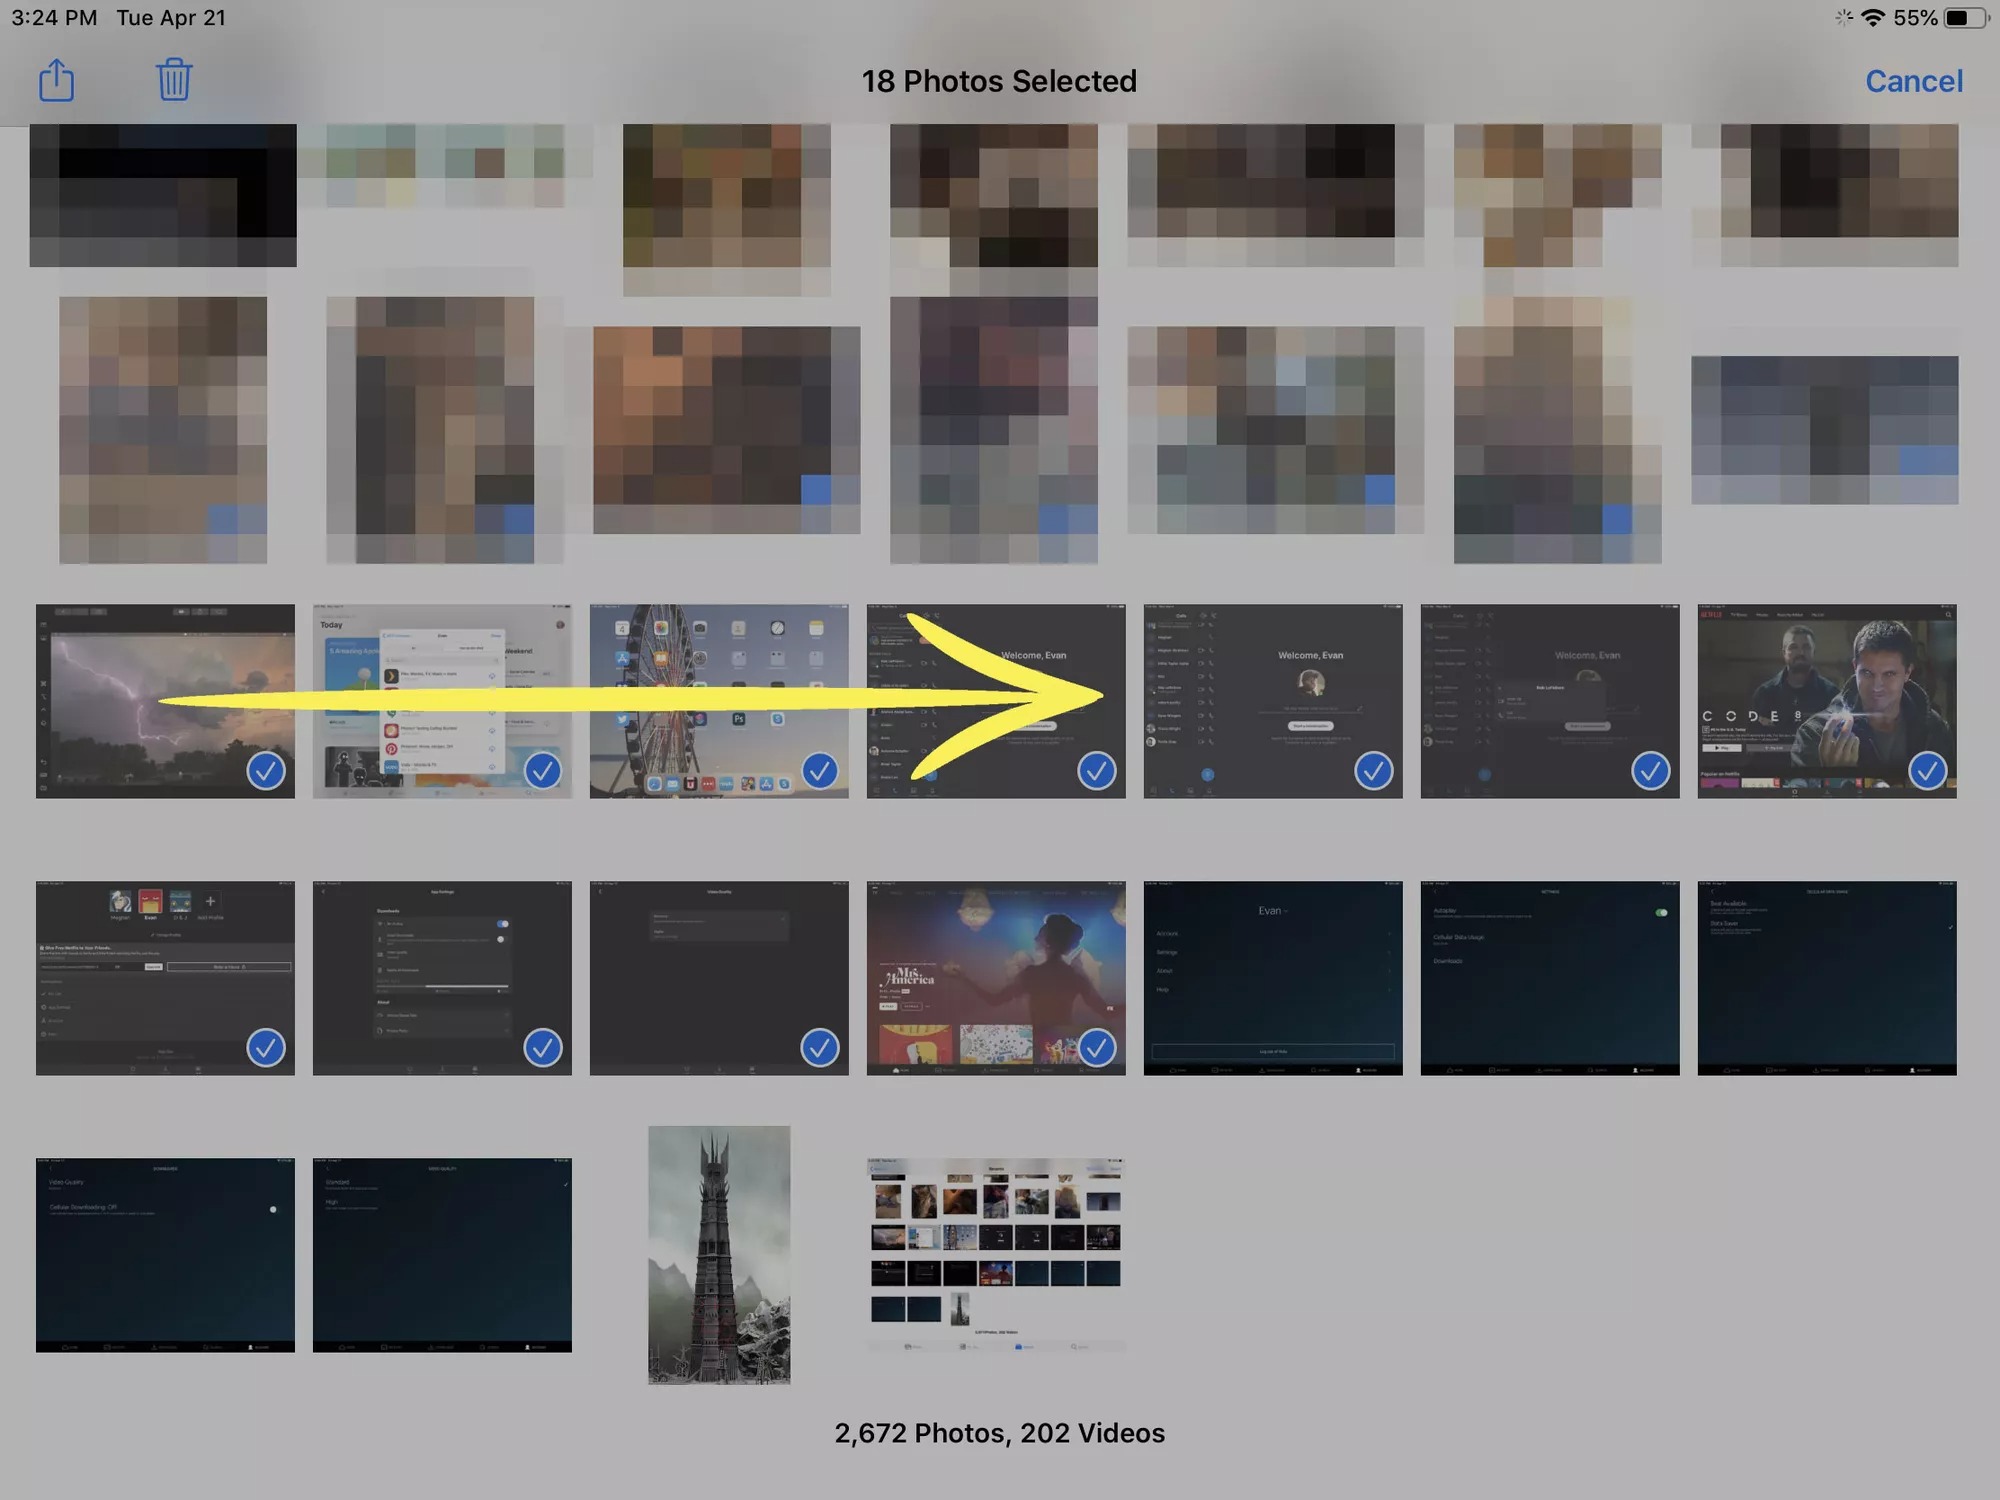Uncheck the profile selection screenshot with avatars
This screenshot has width=2000, height=1500.
[x=266, y=1048]
